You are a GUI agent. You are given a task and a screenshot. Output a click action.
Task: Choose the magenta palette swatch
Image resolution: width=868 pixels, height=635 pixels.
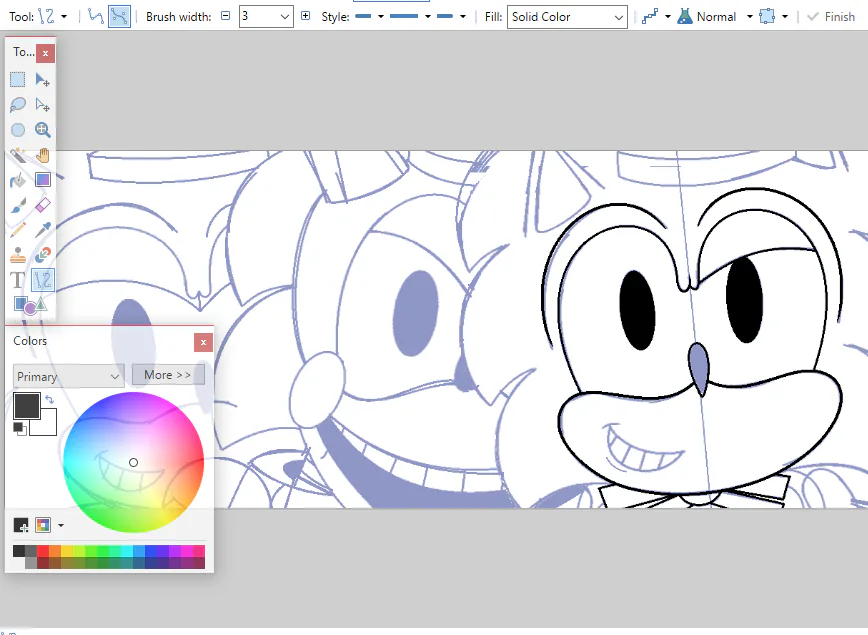tap(187, 551)
